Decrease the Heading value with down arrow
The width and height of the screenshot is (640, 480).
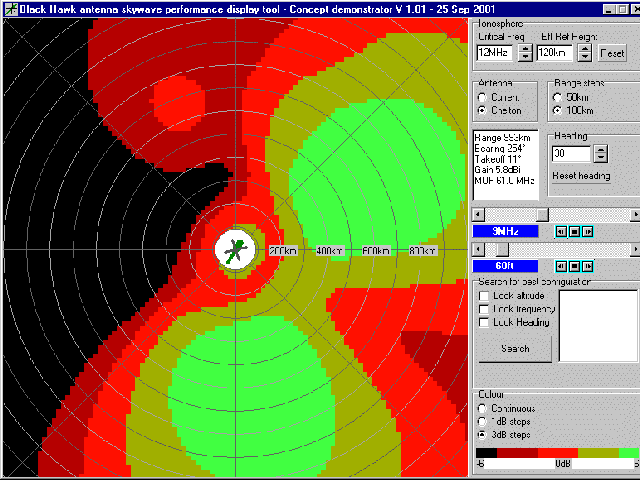click(x=600, y=158)
